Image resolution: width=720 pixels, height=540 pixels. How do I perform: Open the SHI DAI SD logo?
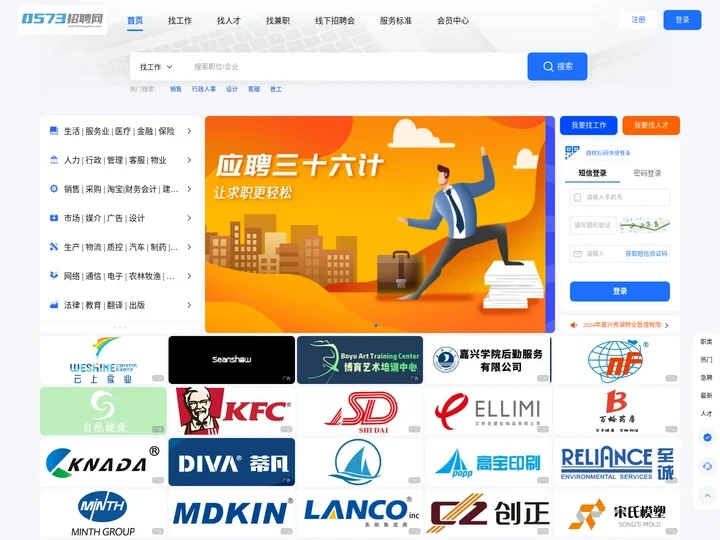(x=360, y=411)
